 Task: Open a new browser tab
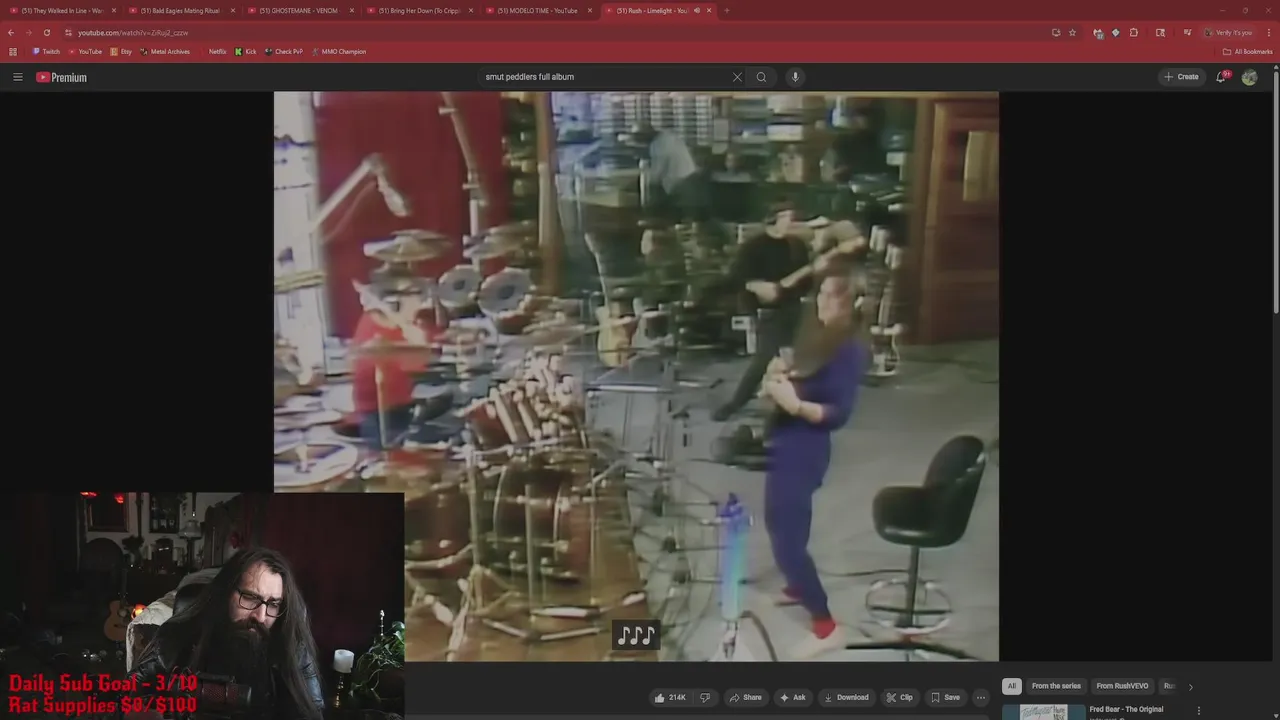click(x=726, y=10)
